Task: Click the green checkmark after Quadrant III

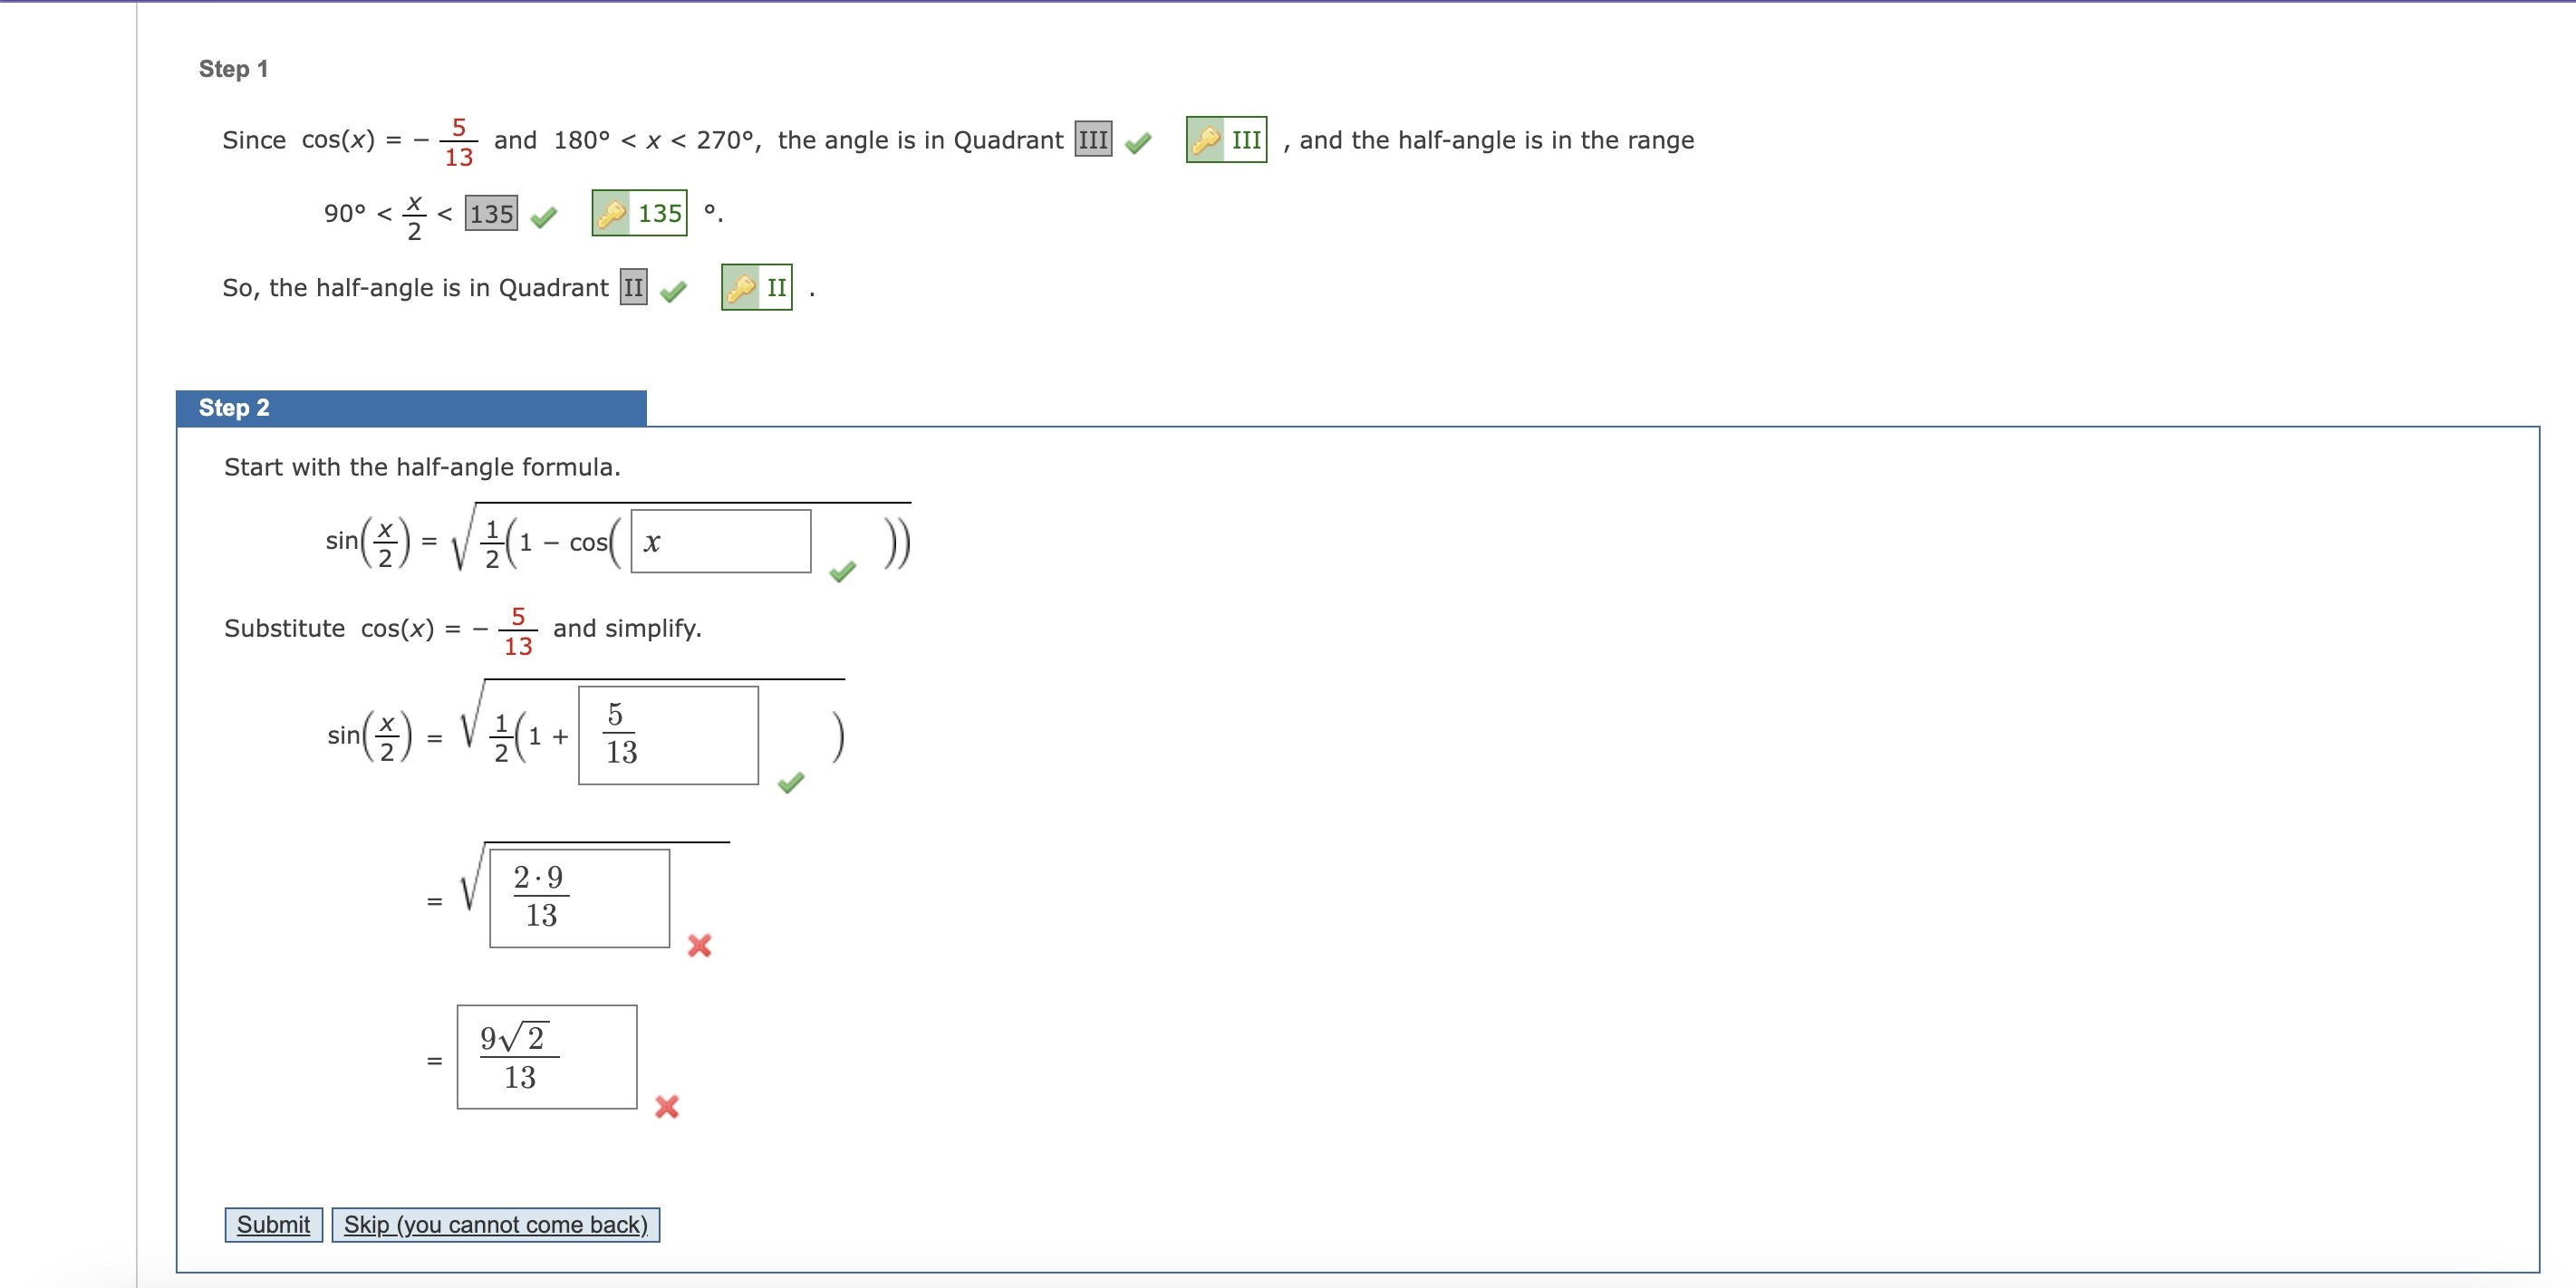Action: (x=1138, y=144)
